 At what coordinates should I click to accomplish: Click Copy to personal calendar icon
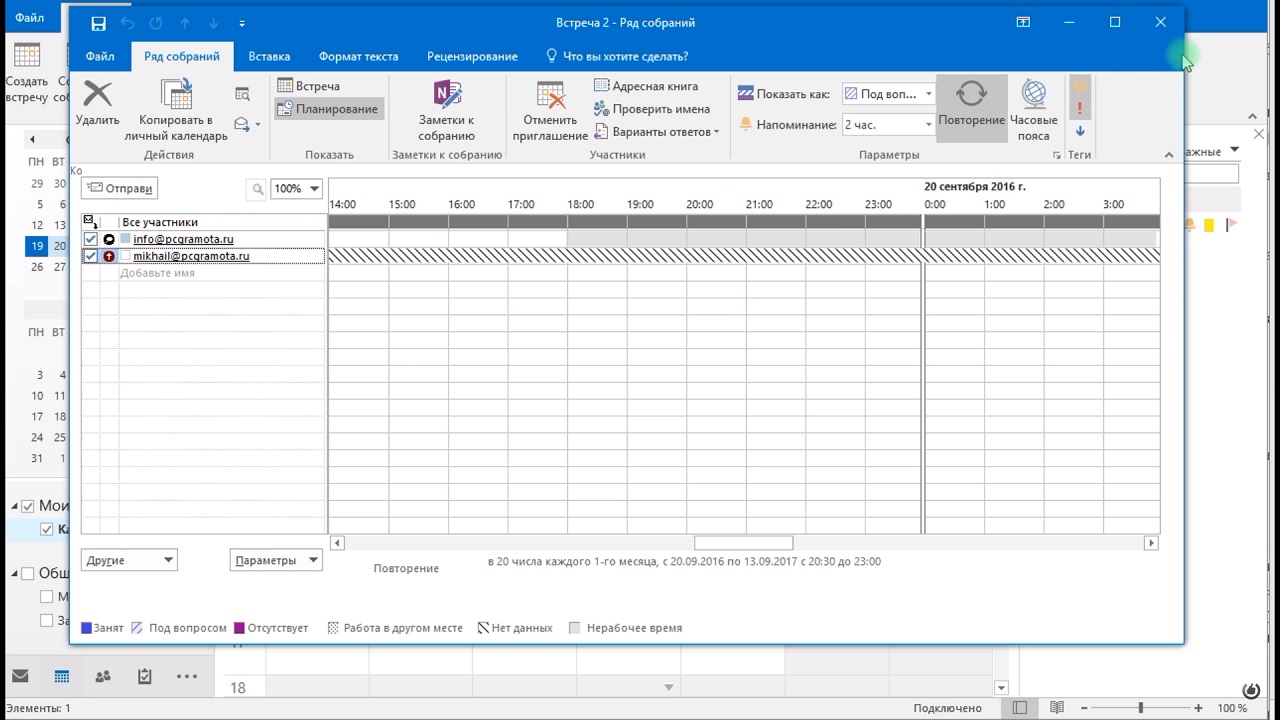click(176, 95)
